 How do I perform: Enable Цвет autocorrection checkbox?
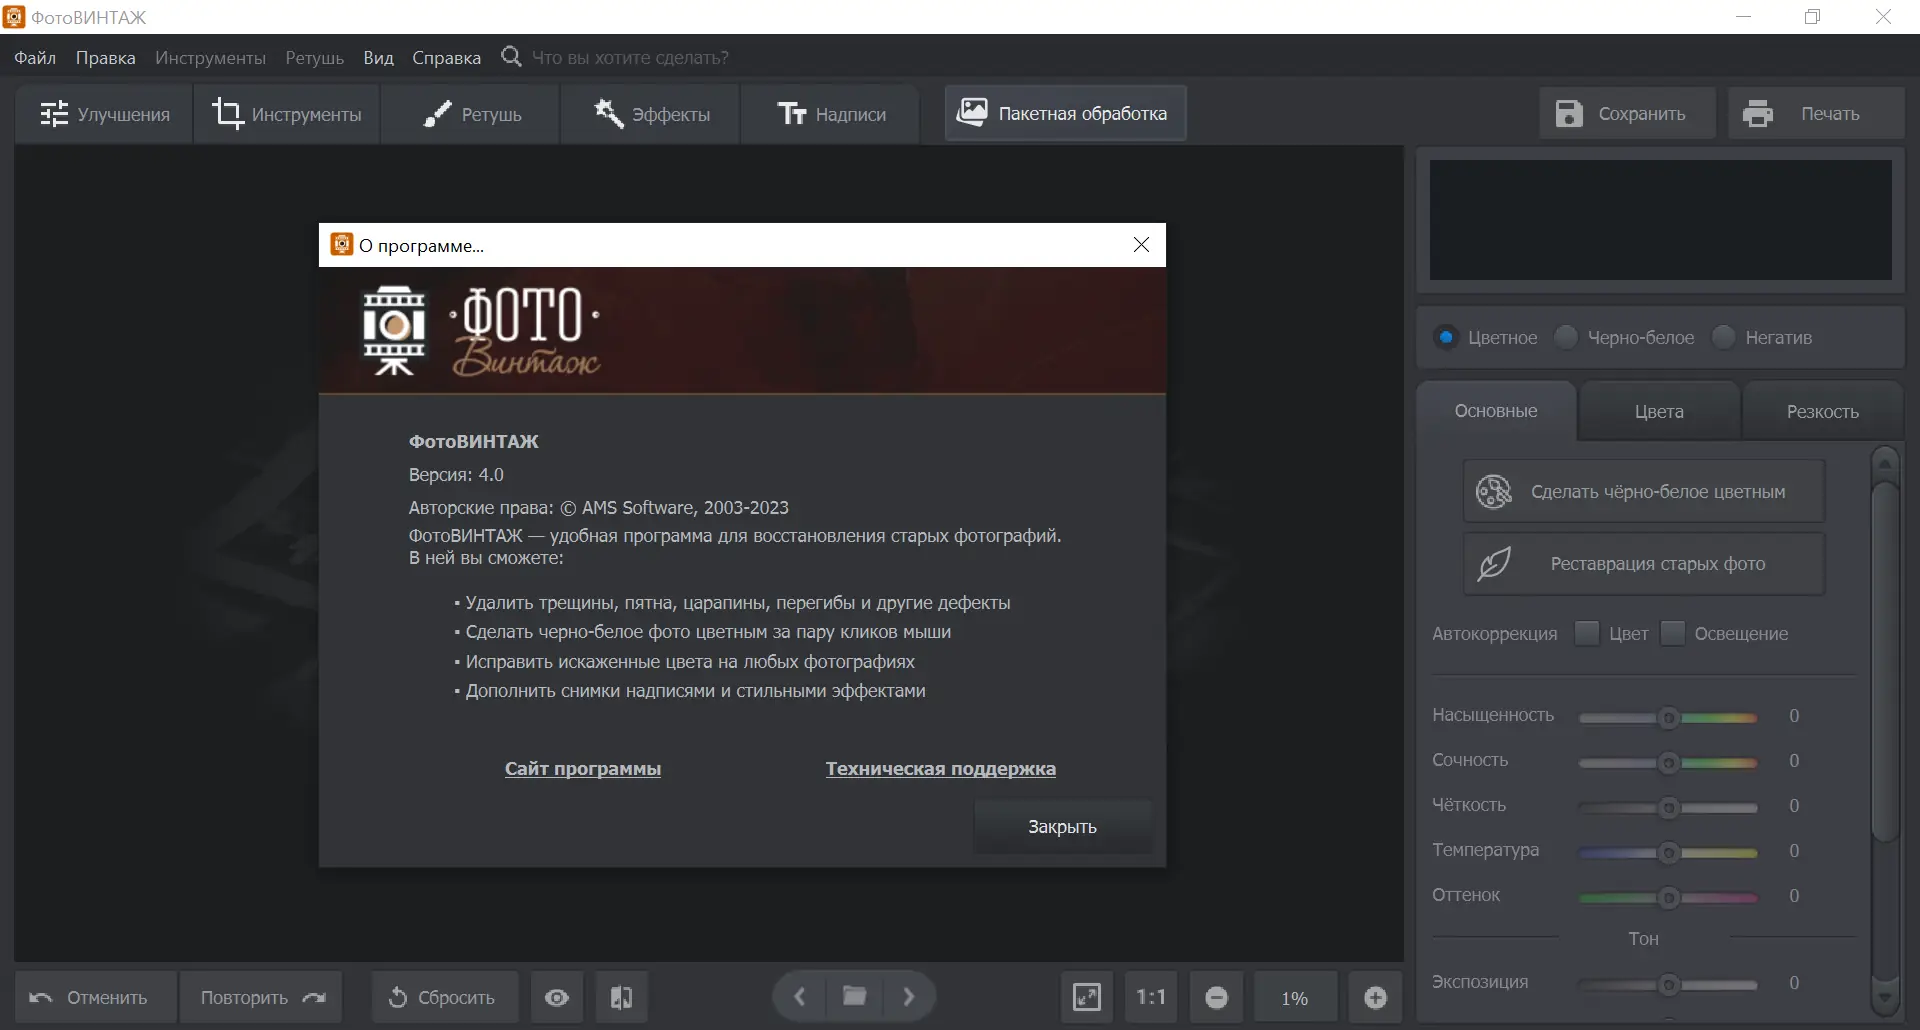(1587, 633)
